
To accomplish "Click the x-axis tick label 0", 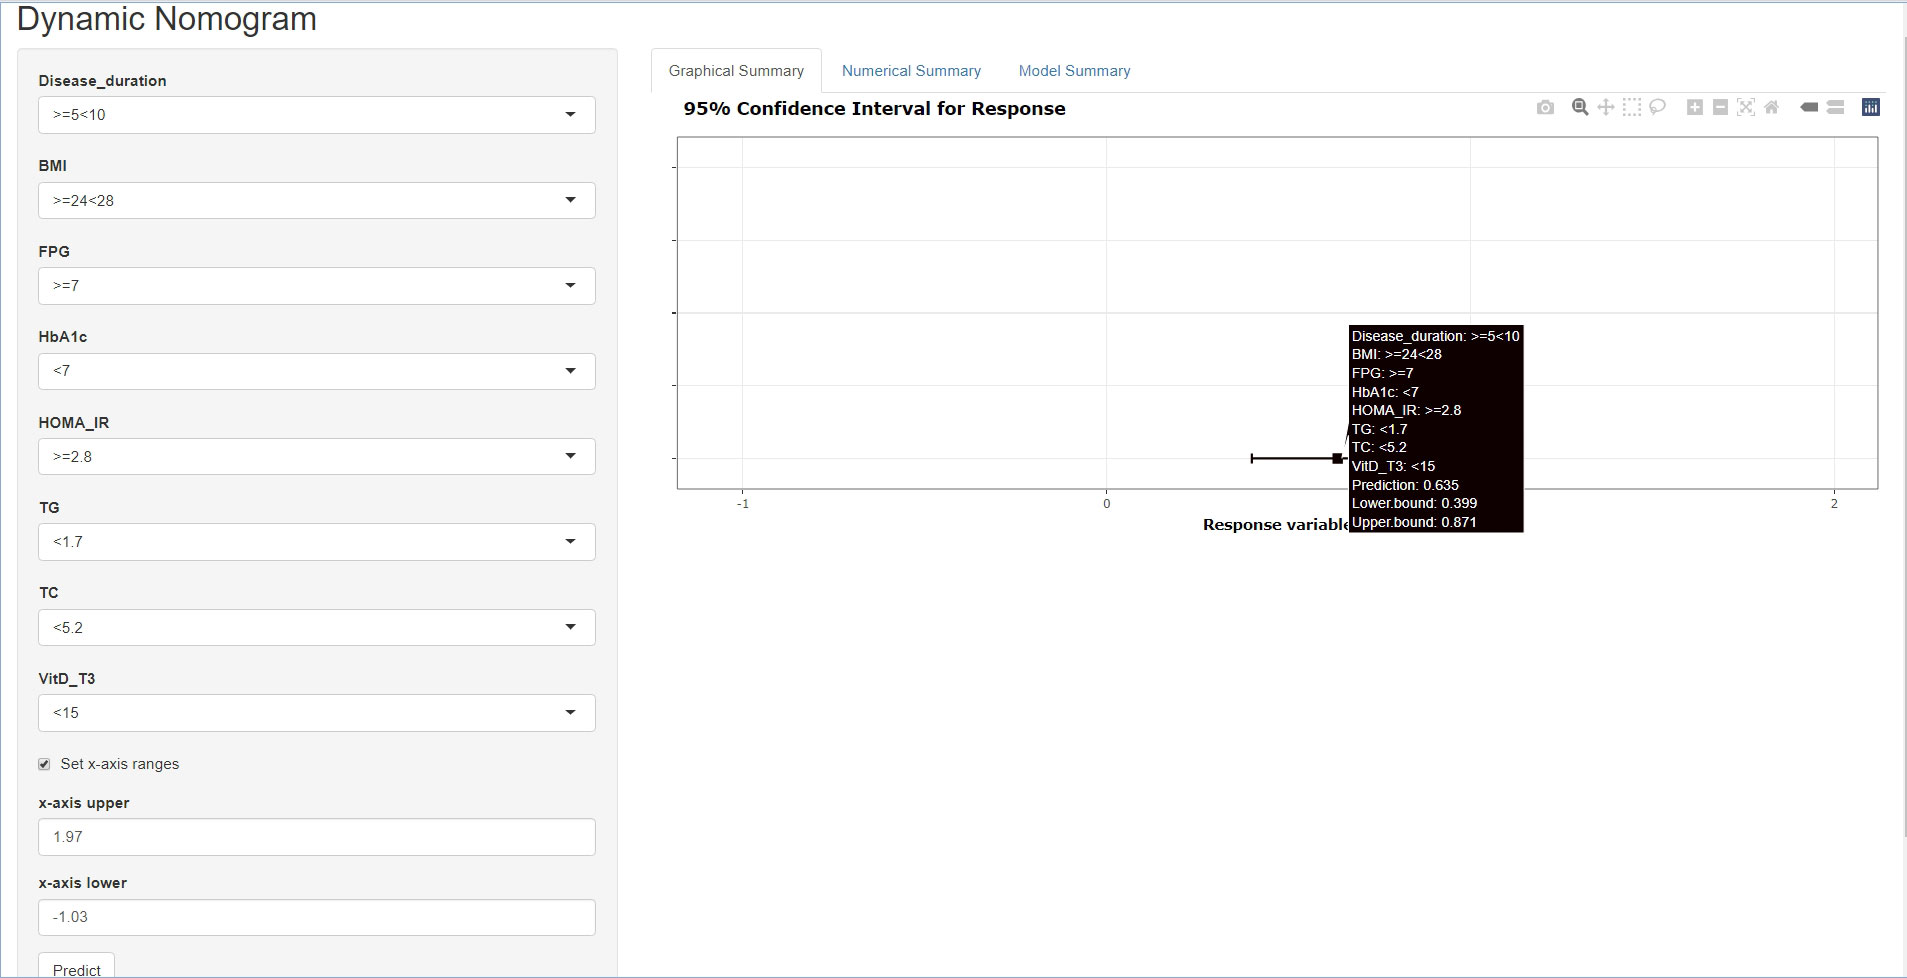I will (1106, 504).
